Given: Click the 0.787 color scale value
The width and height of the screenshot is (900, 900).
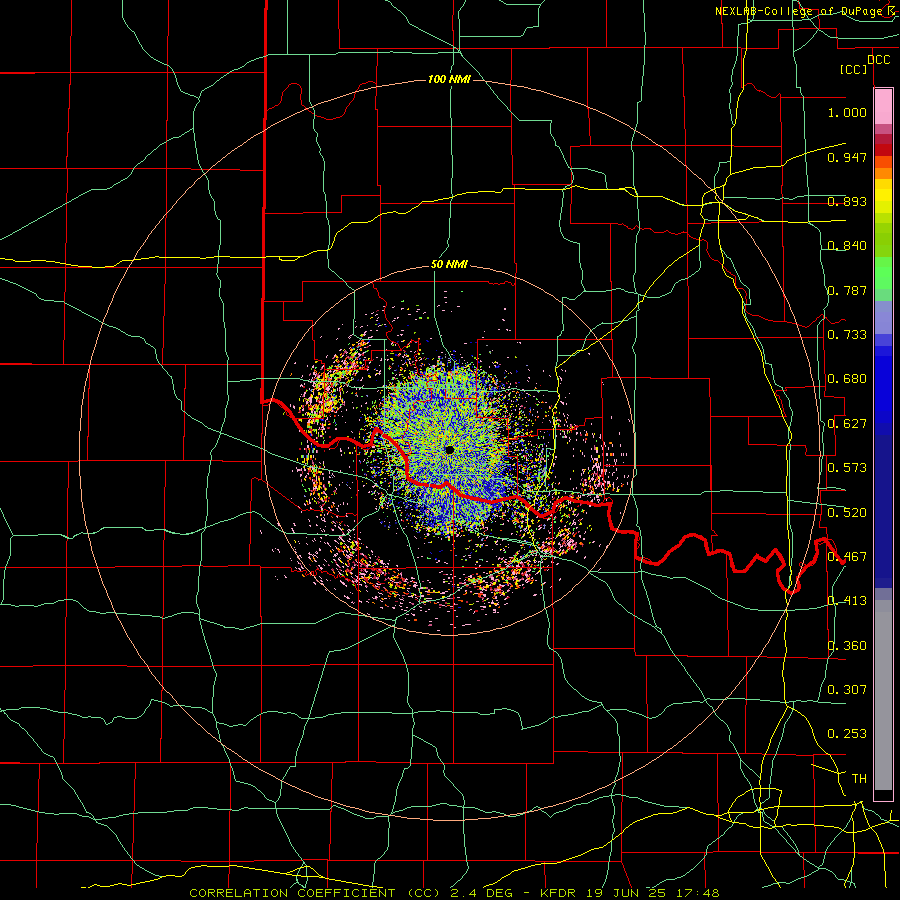Looking at the screenshot, I should (x=847, y=290).
